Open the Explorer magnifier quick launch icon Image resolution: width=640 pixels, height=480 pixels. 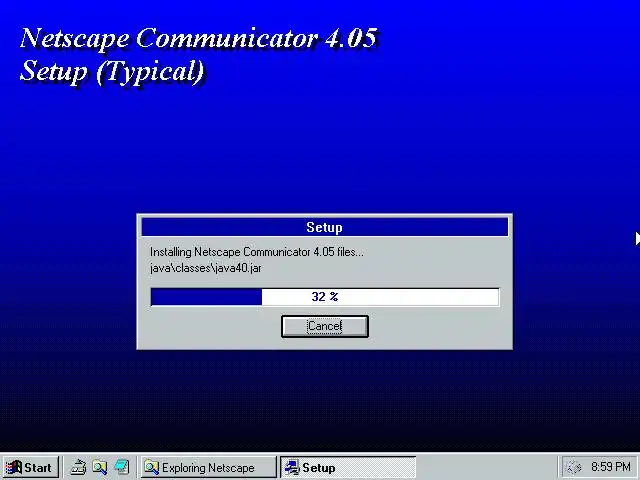coord(100,467)
